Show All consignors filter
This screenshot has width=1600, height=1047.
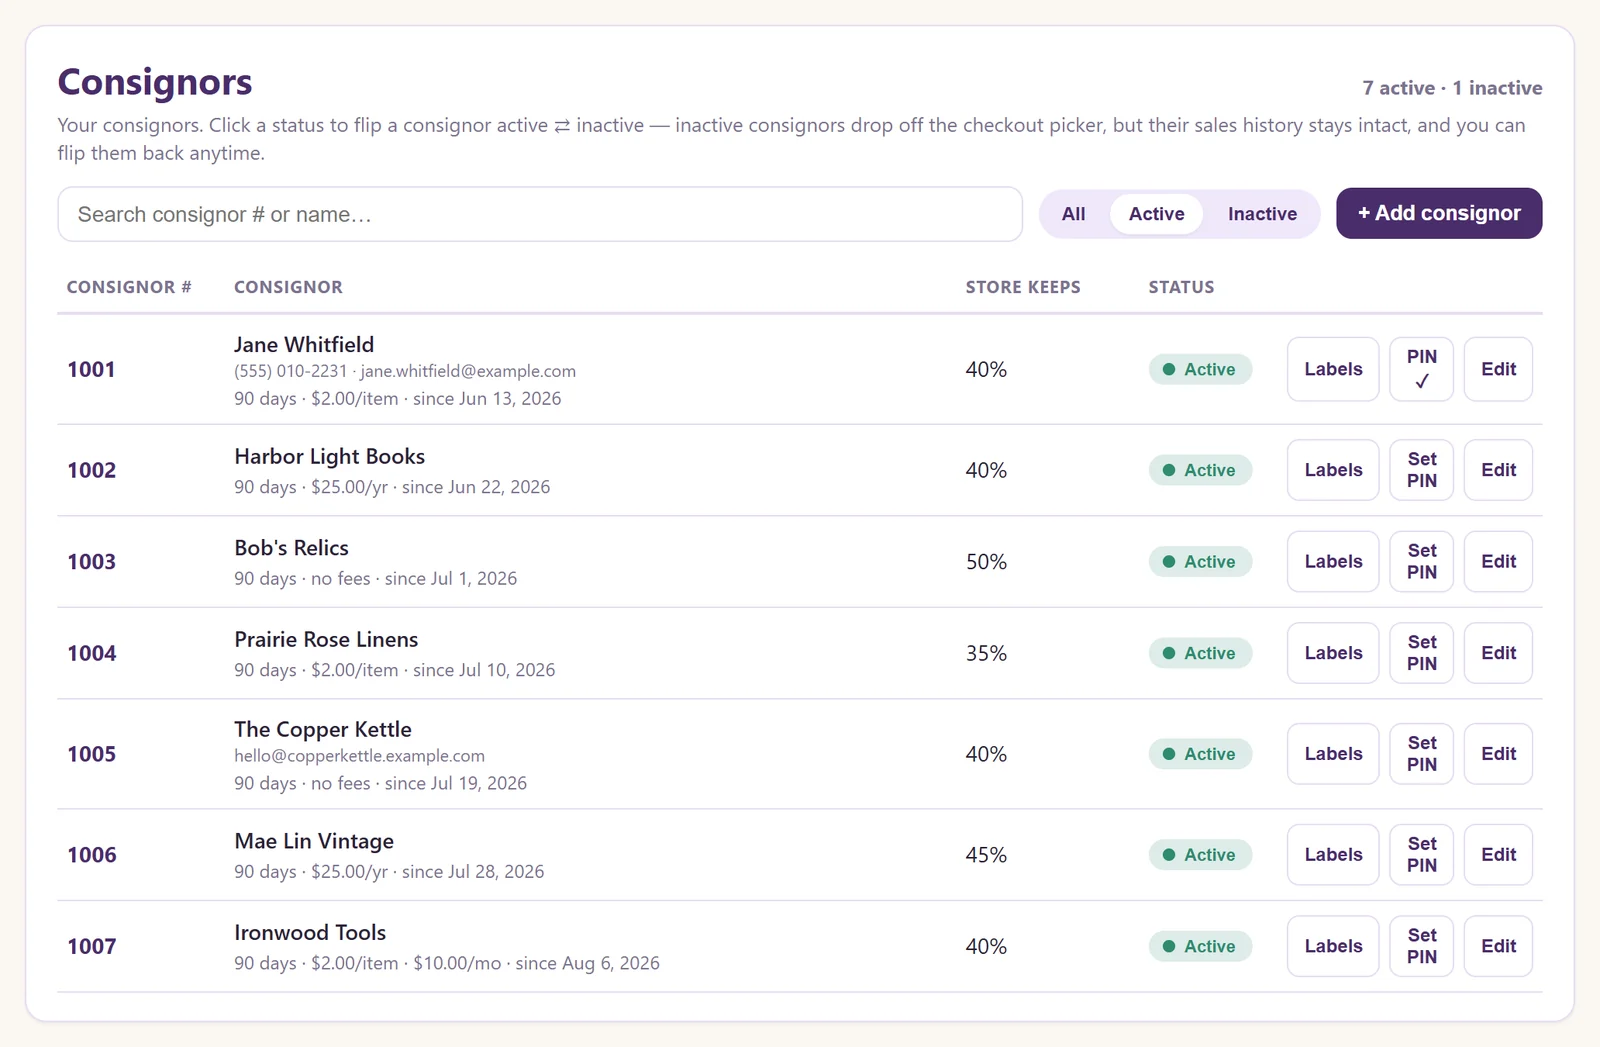pyautogui.click(x=1073, y=214)
